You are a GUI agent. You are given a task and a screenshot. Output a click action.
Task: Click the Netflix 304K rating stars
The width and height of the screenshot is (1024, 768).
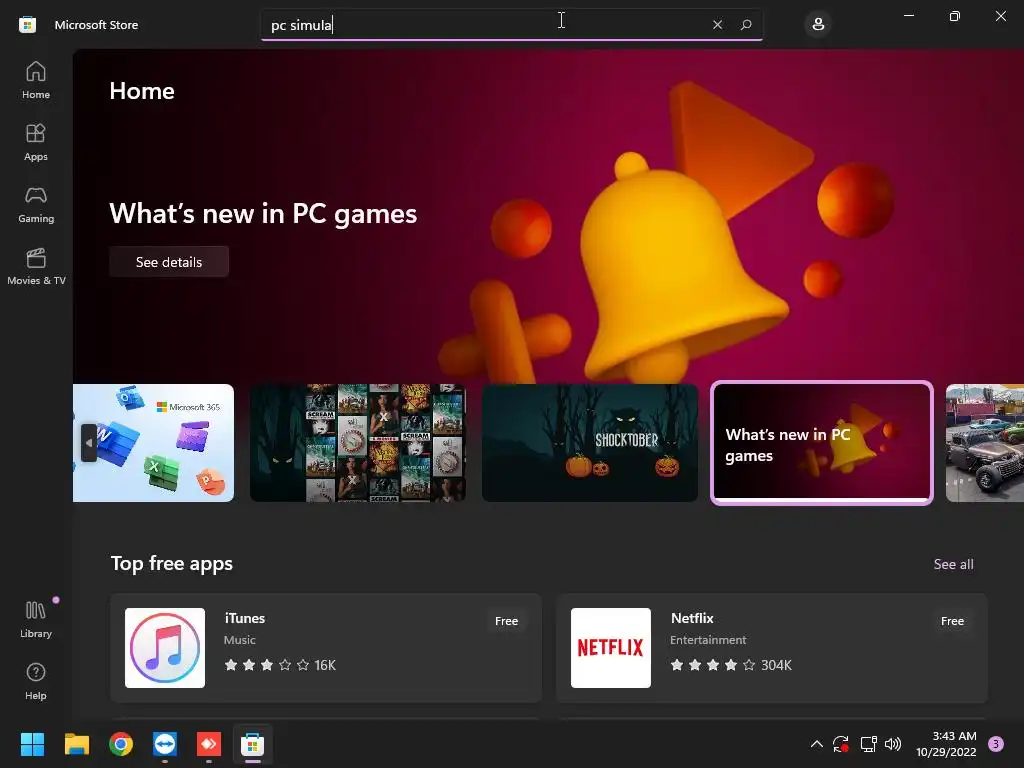(x=731, y=665)
